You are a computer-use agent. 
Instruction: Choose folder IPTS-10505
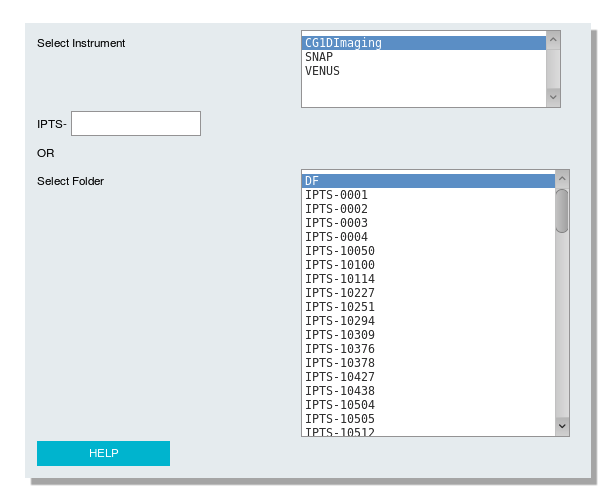(x=340, y=419)
